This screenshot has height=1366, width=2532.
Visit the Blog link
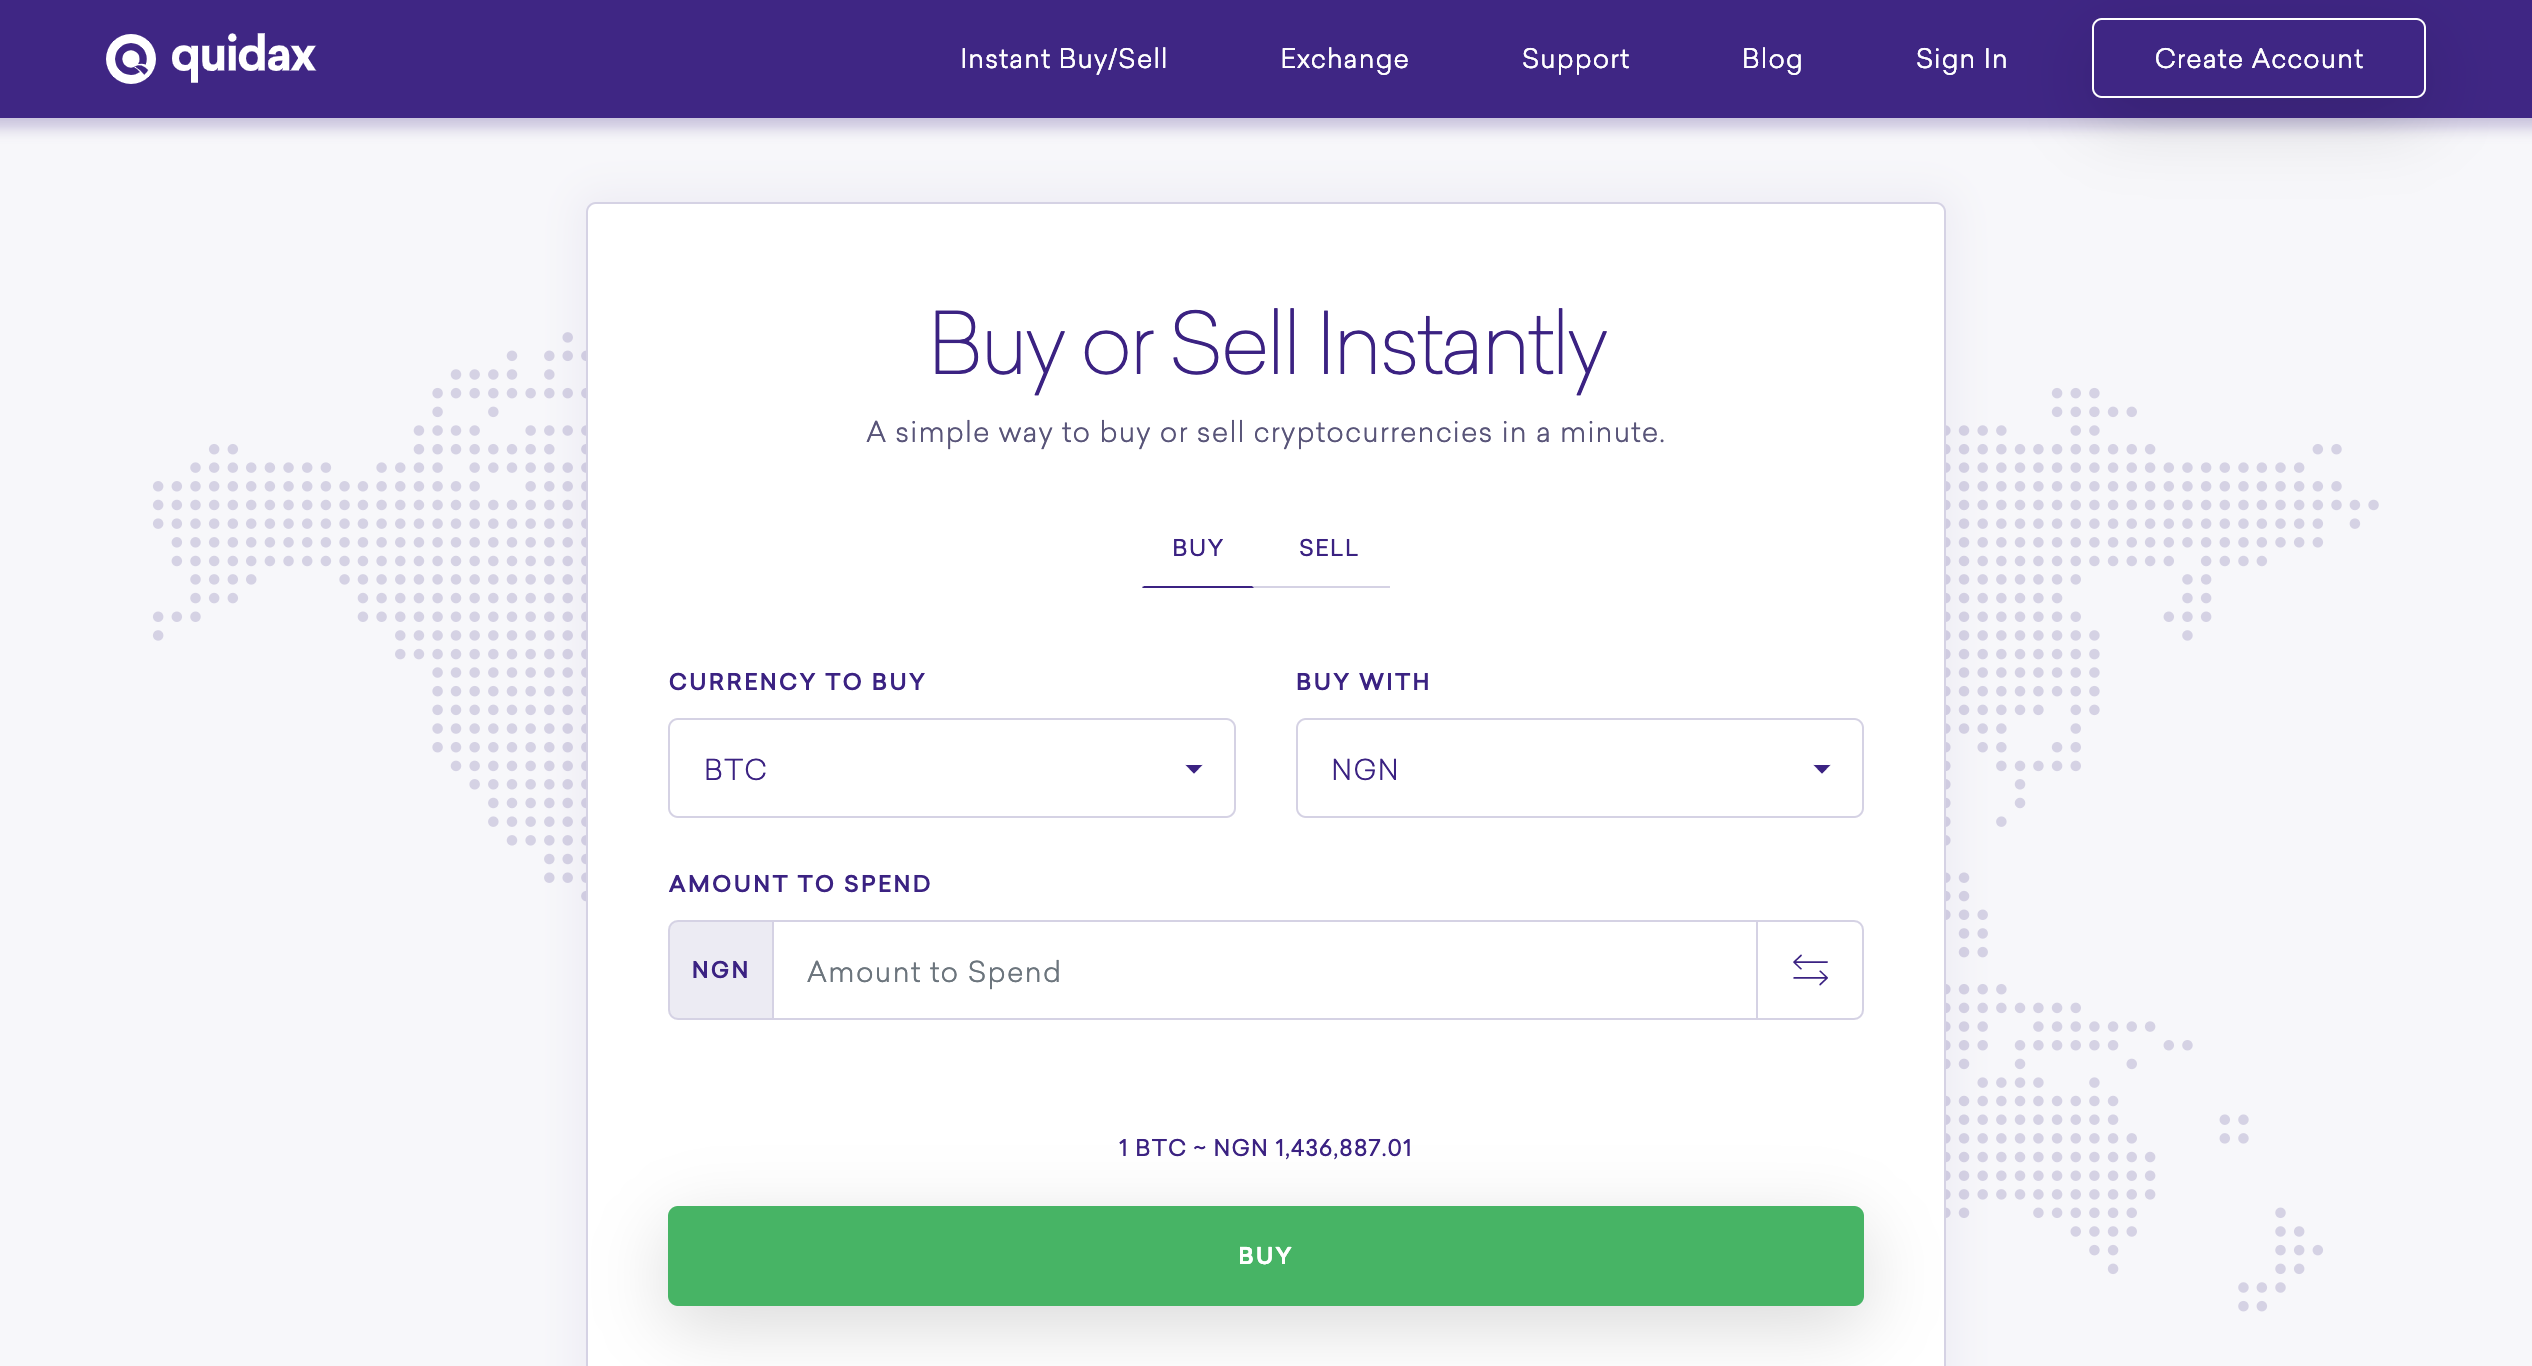[1771, 59]
